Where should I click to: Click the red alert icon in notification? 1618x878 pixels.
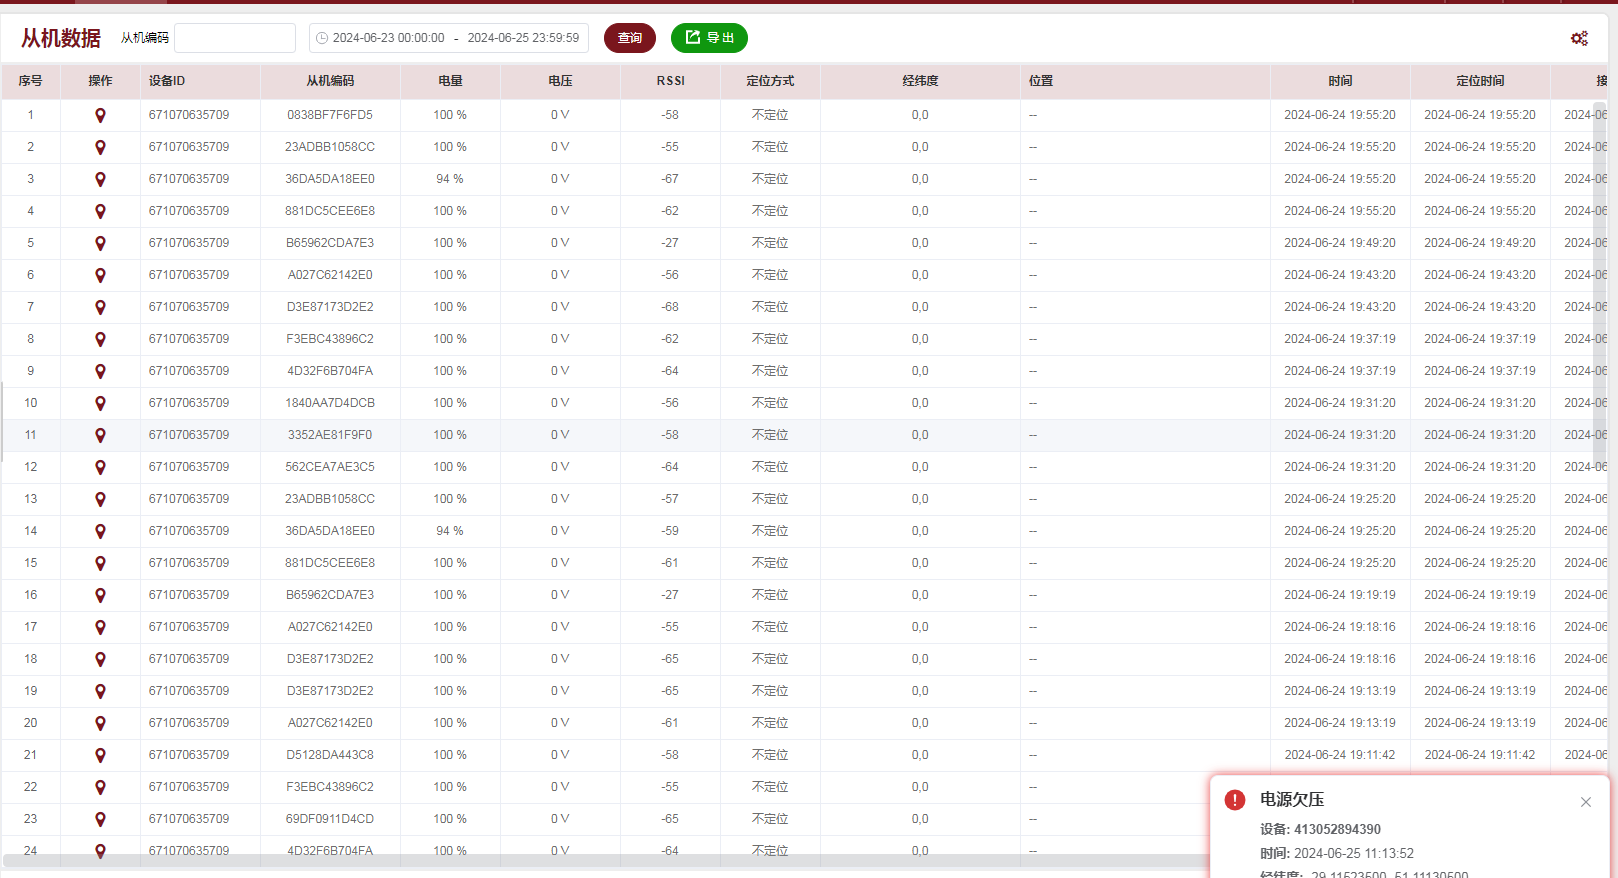coord(1235,800)
